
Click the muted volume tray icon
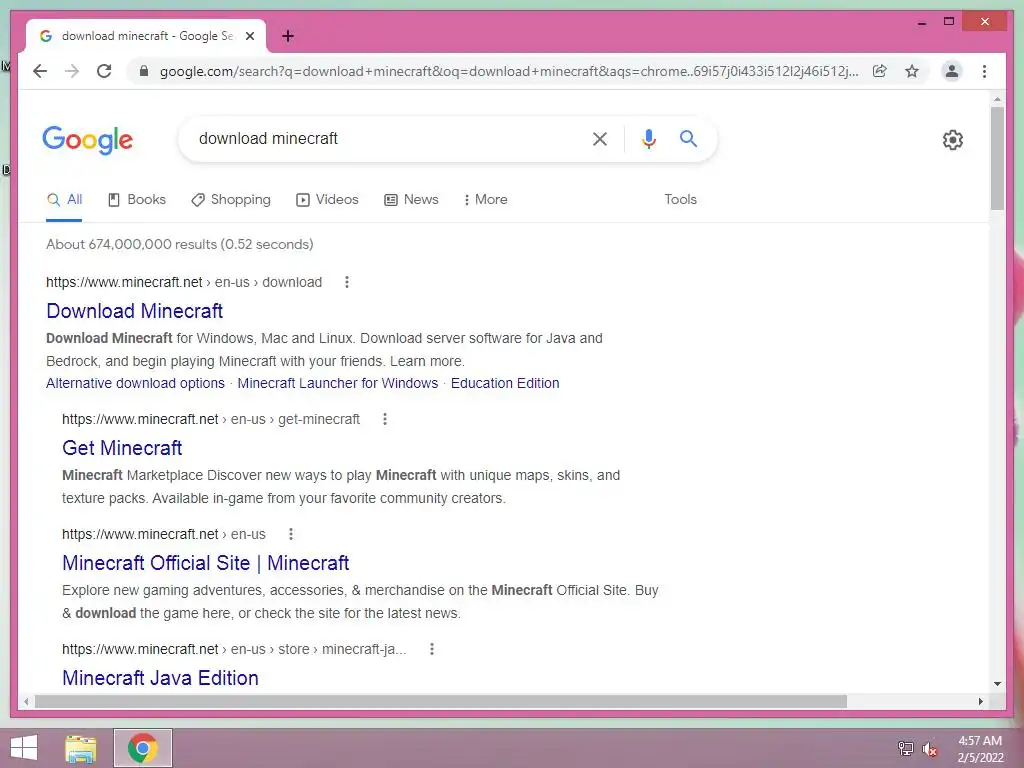coord(929,749)
